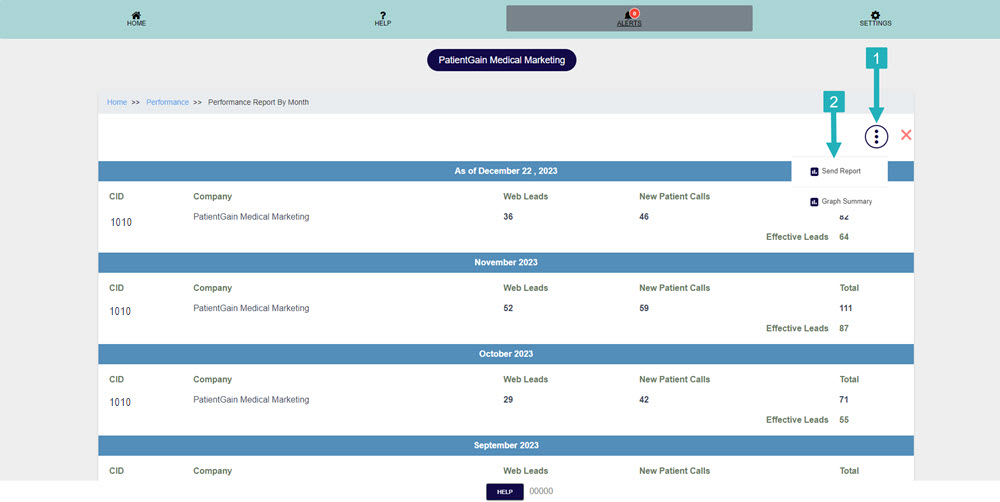
Task: Click Effective Leads value 87
Action: point(844,329)
